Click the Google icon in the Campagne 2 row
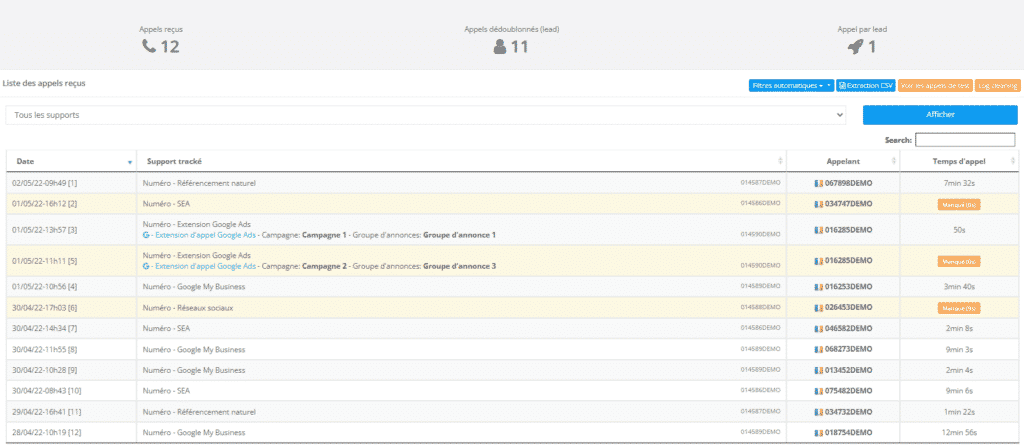Image resolution: width=1024 pixels, height=447 pixels. [146, 266]
